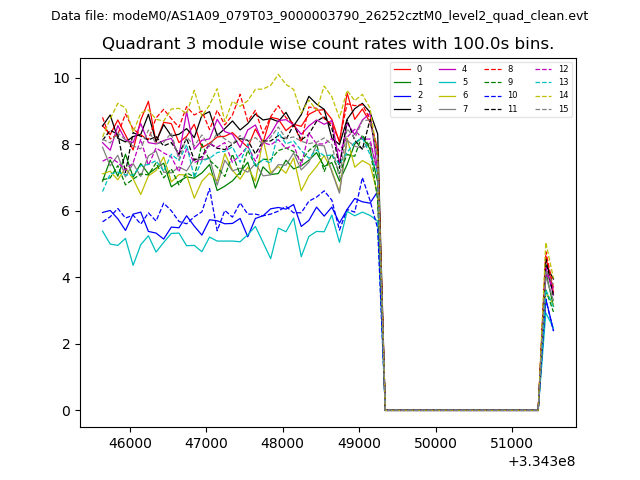This screenshot has width=640, height=480.
Task: Select the module 15 legend label
Action: 563,108
